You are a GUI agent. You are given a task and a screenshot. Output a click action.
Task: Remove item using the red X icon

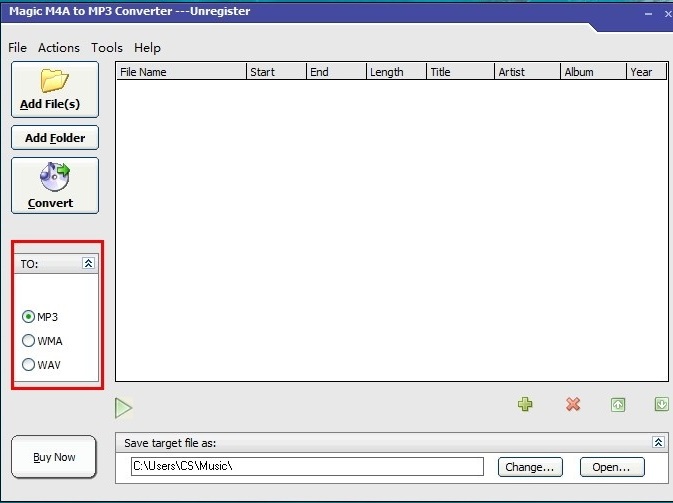[573, 404]
